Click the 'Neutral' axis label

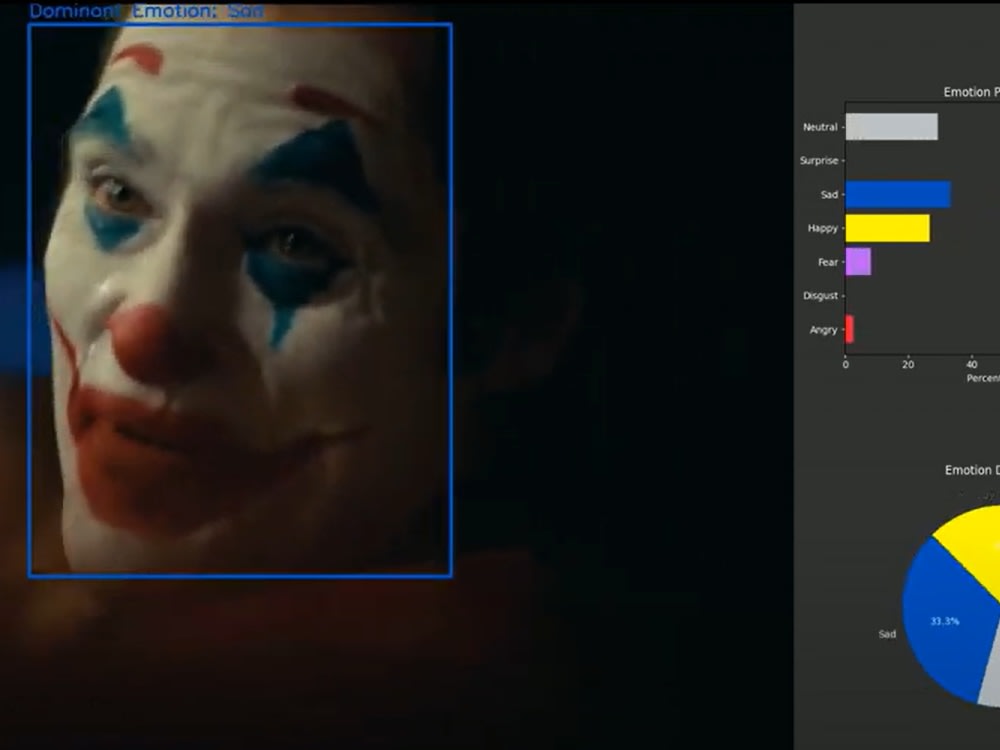[820, 127]
